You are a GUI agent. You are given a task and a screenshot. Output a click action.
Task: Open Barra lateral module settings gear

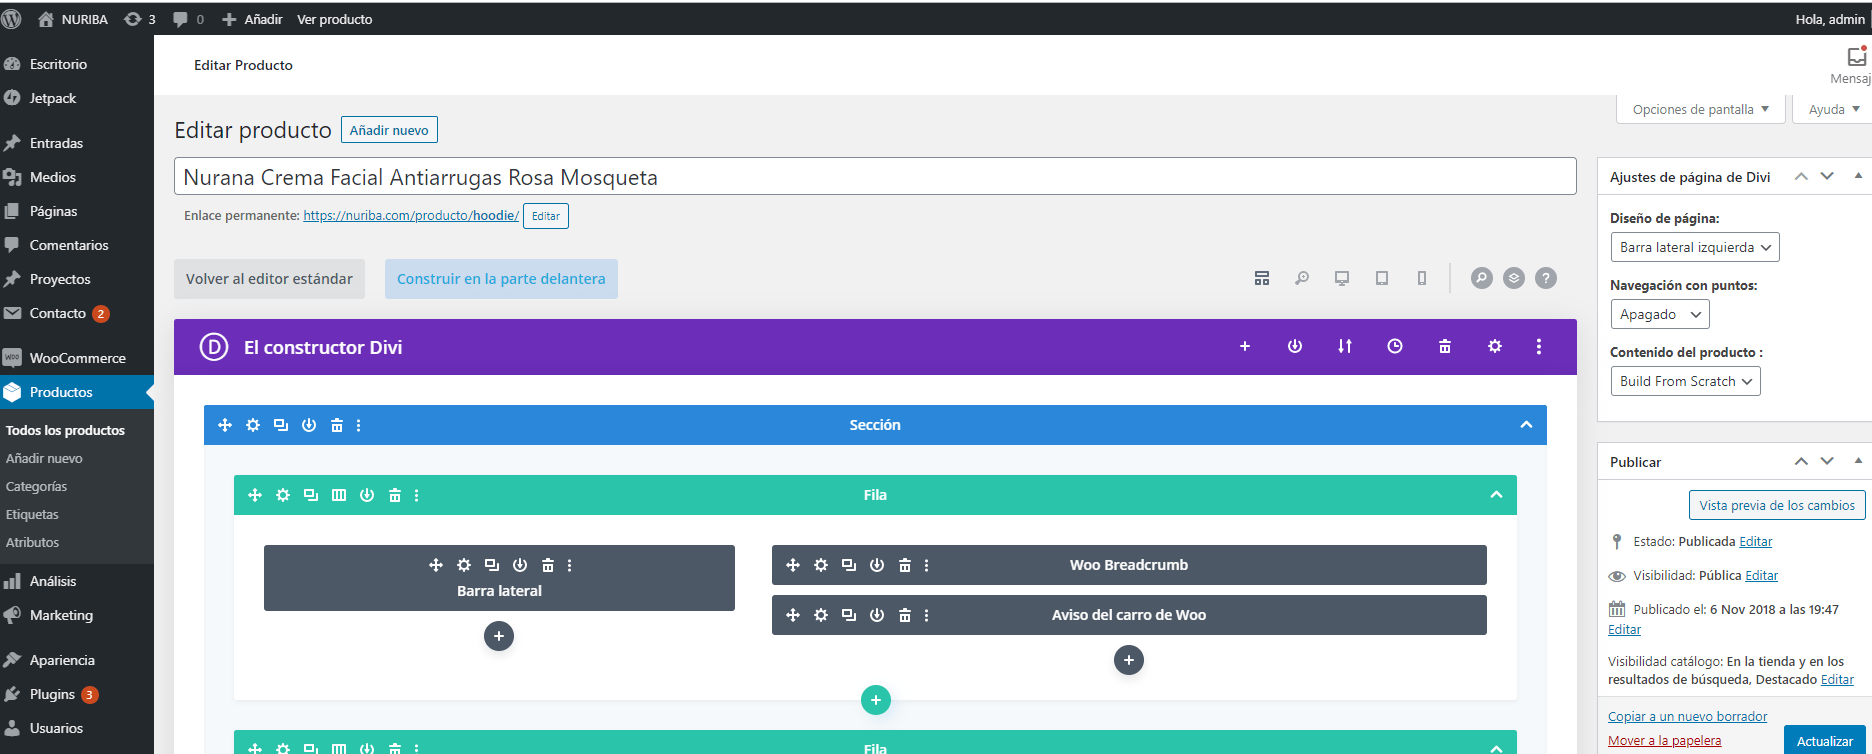tap(464, 565)
